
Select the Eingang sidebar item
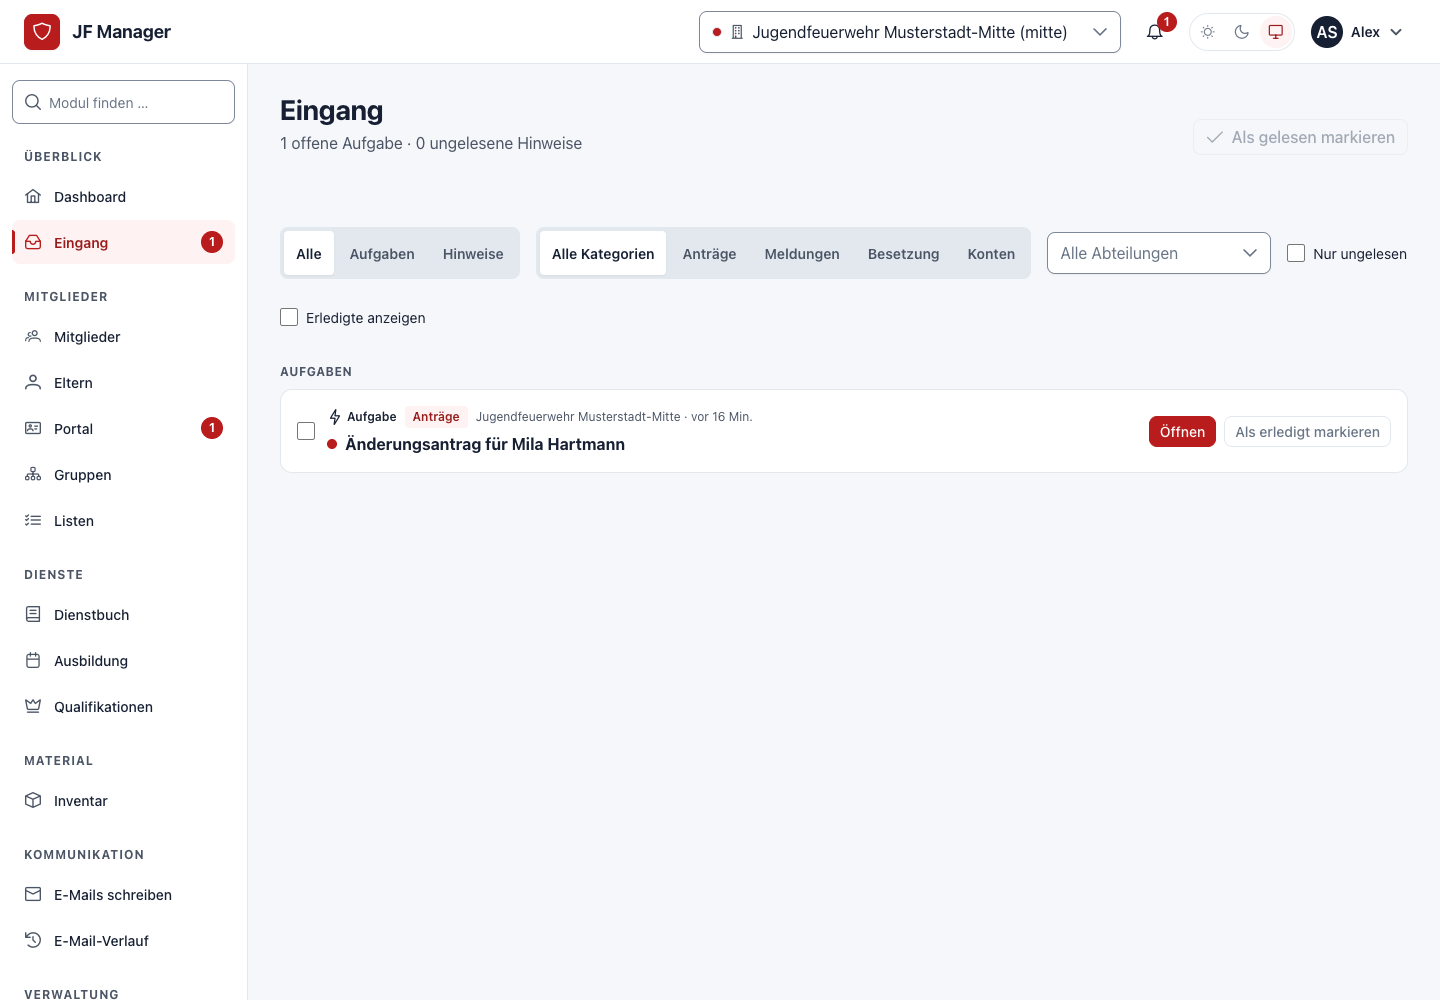pos(124,243)
